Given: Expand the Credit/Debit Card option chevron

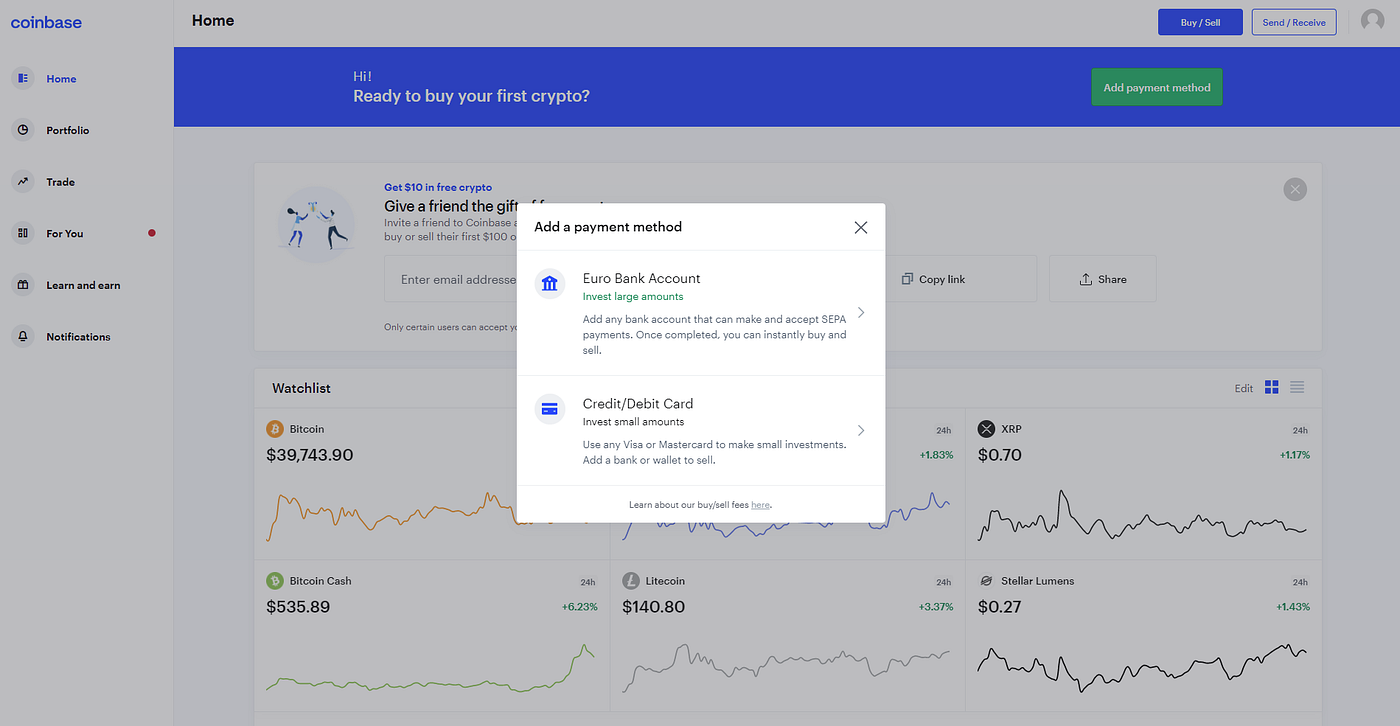Looking at the screenshot, I should 861,431.
